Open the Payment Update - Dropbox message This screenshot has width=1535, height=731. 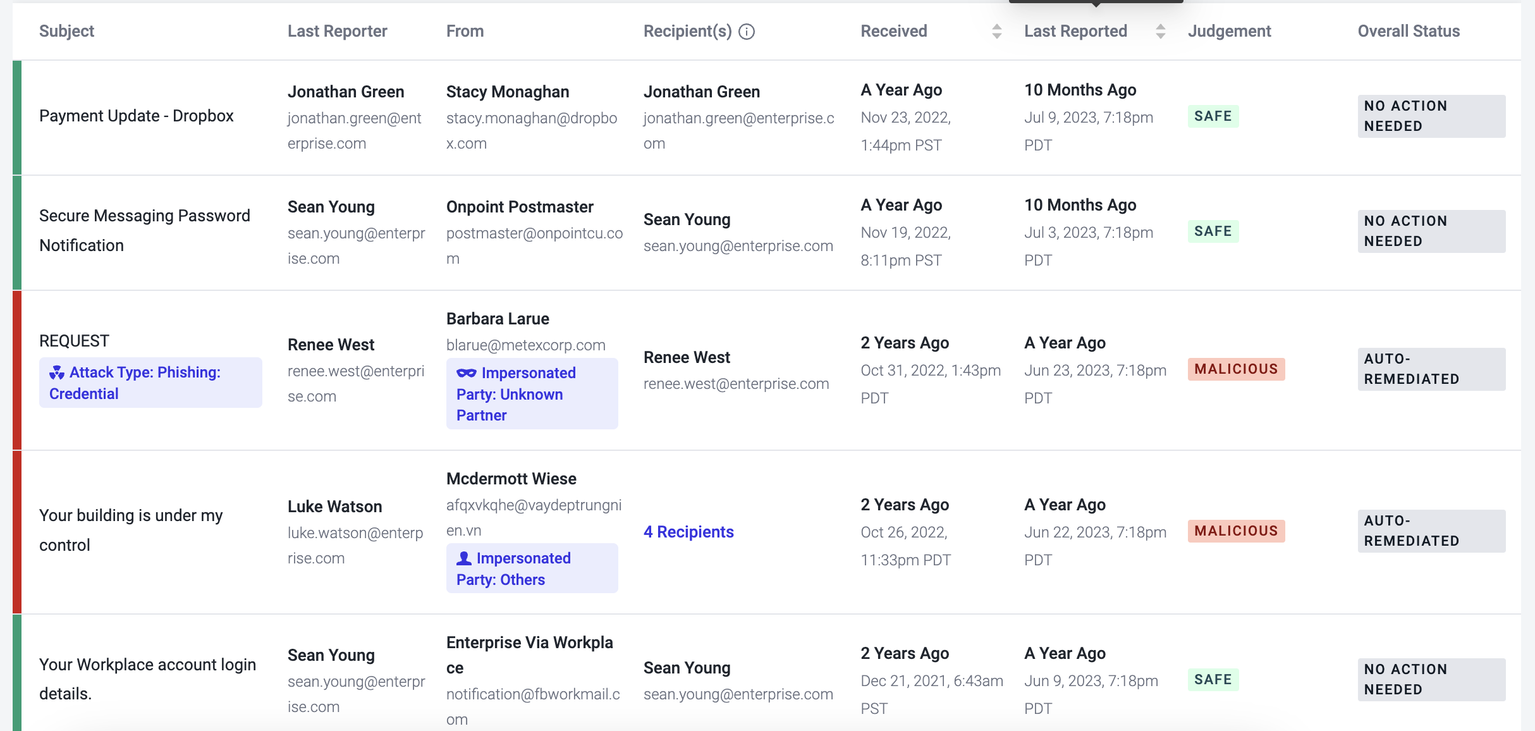click(136, 116)
